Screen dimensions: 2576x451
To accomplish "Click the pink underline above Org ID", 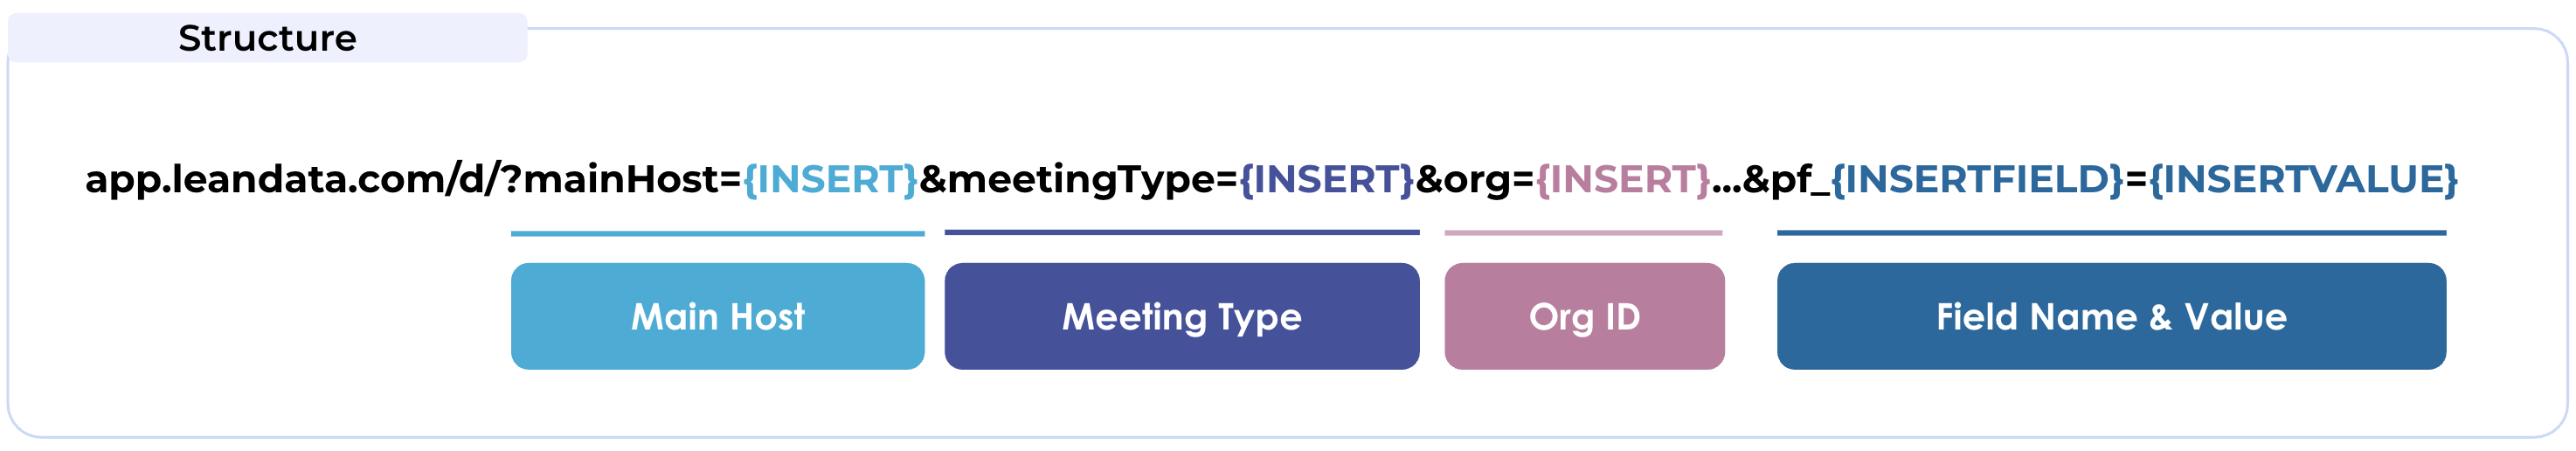I will [x=1582, y=233].
